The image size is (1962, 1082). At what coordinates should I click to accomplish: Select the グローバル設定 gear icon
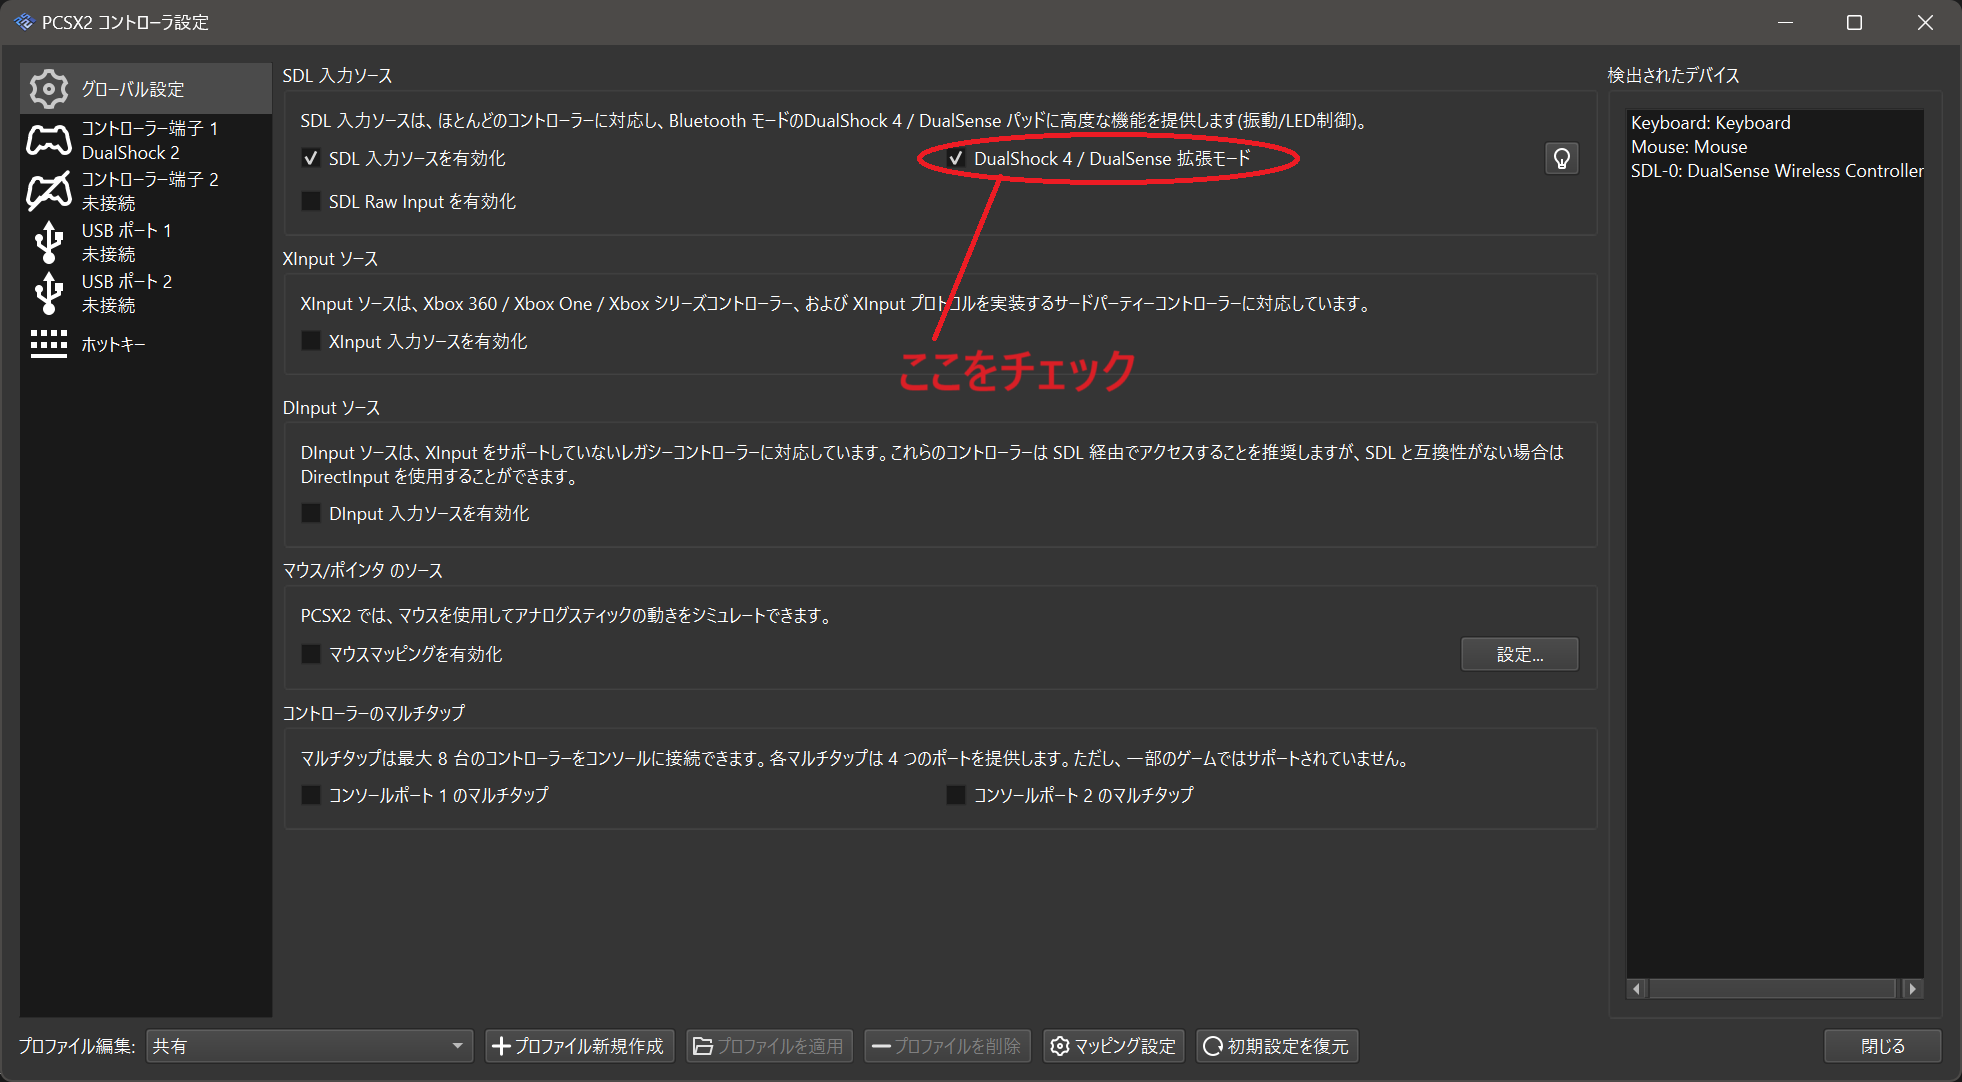click(49, 89)
